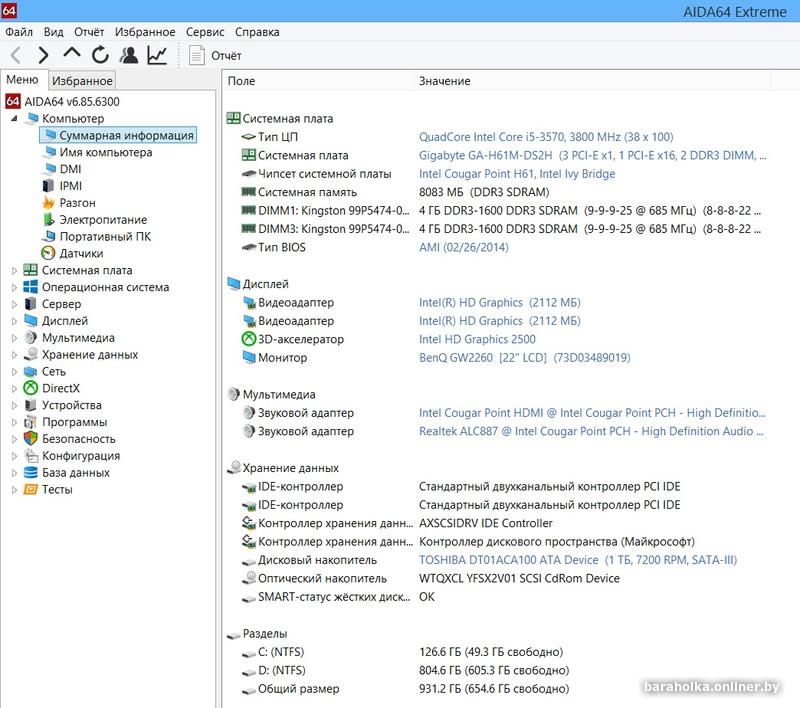The width and height of the screenshot is (800, 708).
Task: Click the Тип ЦП processor icon
Action: tap(248, 137)
